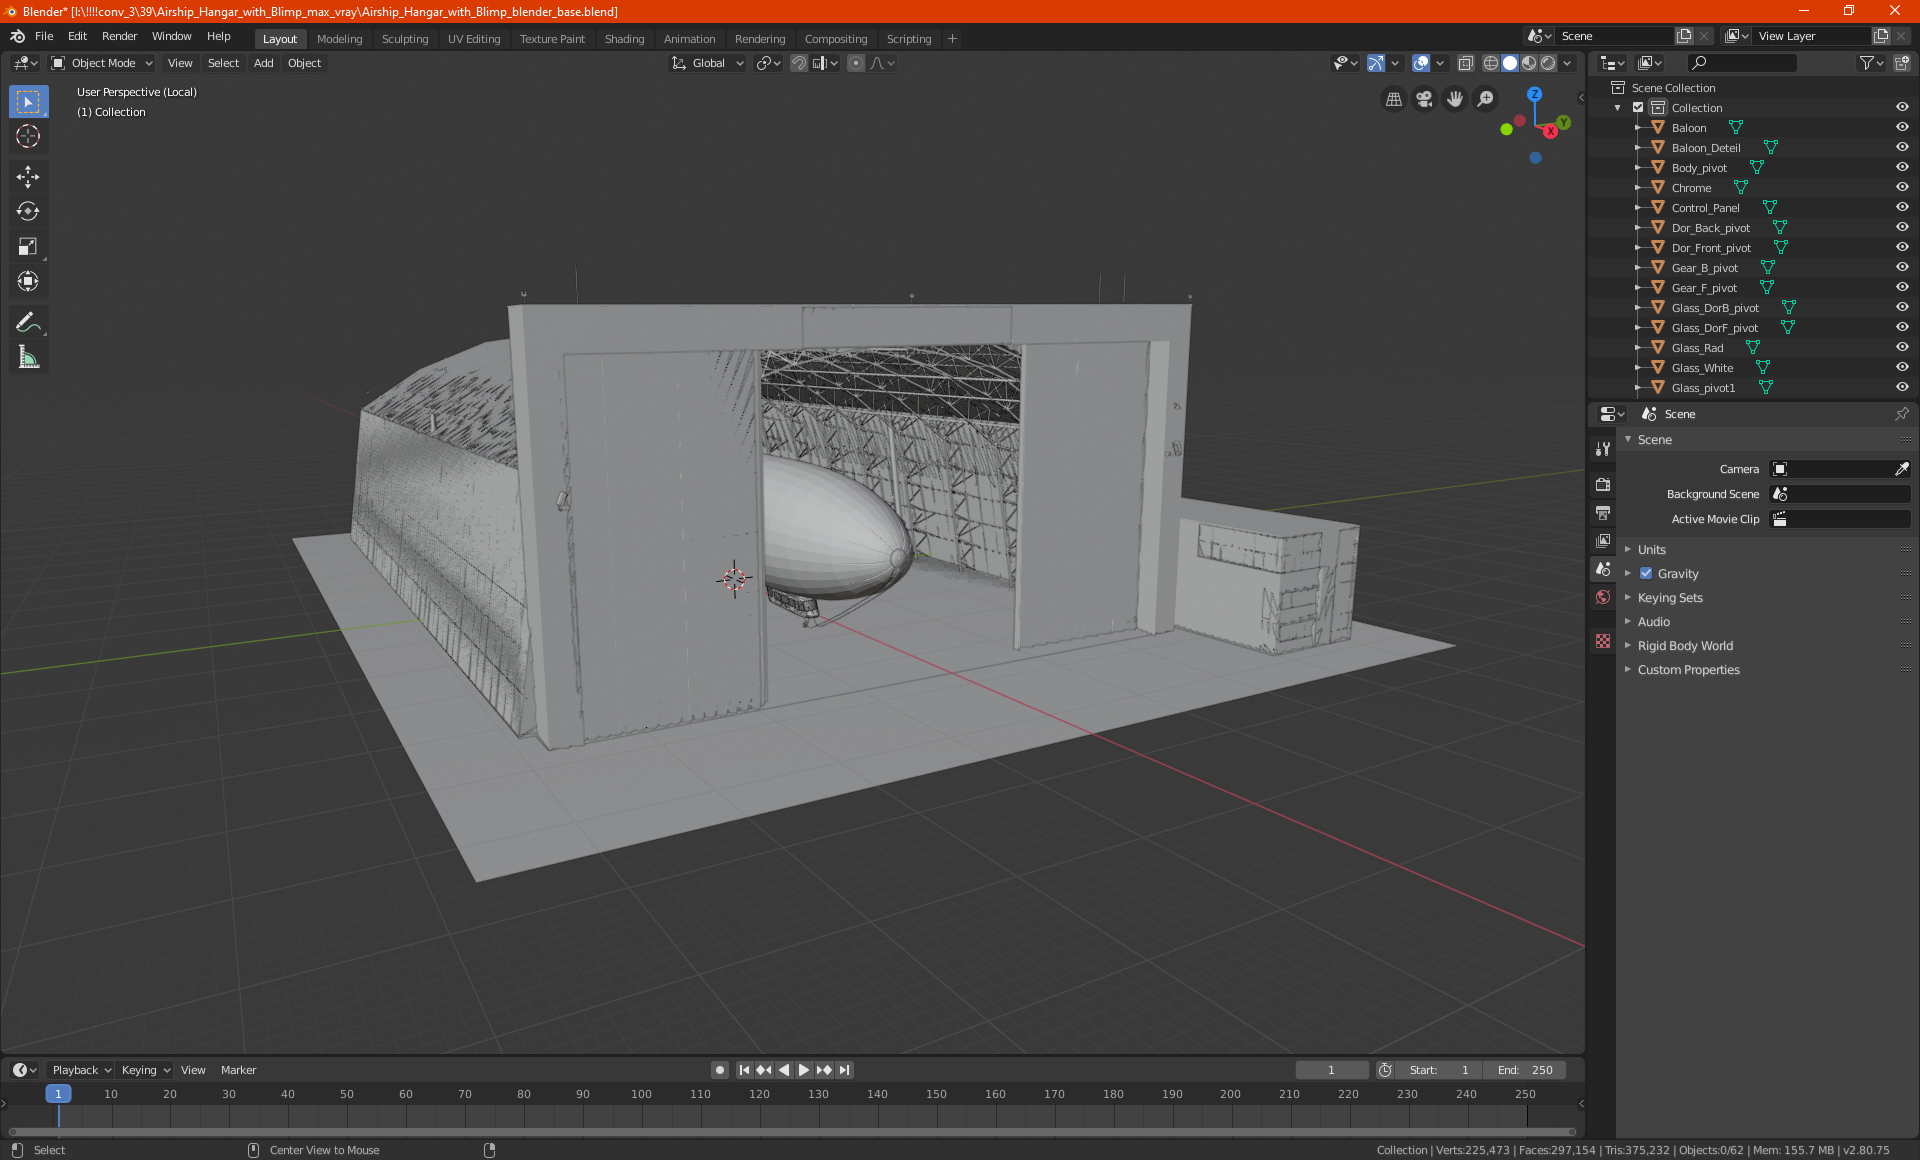Open the Render menu
Screen dimensions: 1920x1160
coord(119,36)
